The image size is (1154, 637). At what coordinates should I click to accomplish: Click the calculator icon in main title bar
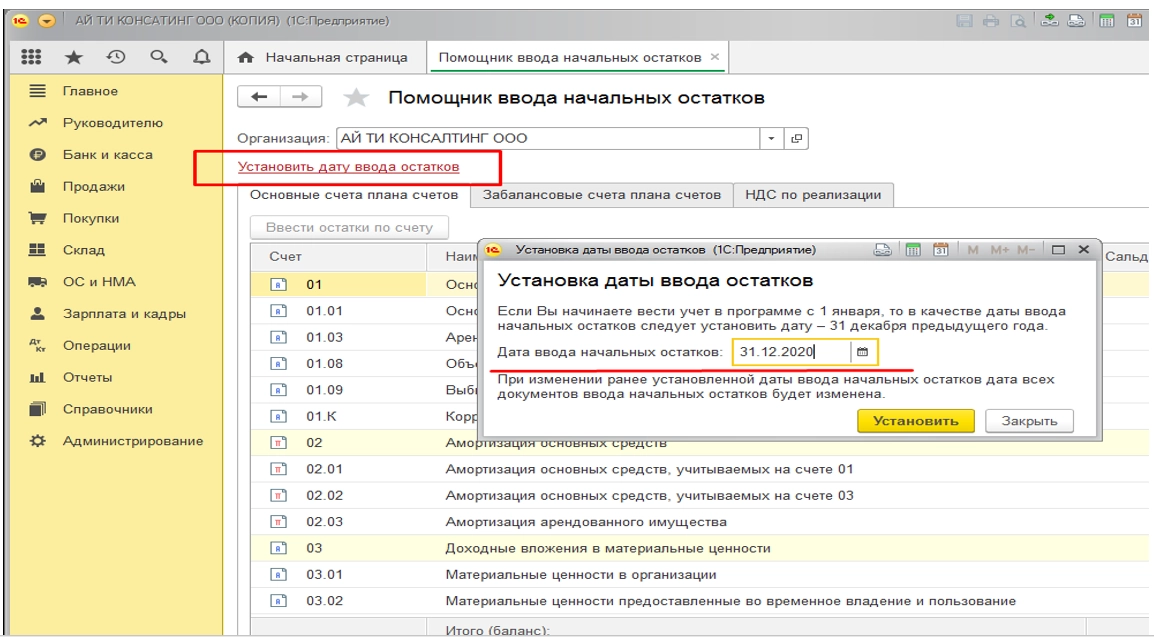point(1106,21)
